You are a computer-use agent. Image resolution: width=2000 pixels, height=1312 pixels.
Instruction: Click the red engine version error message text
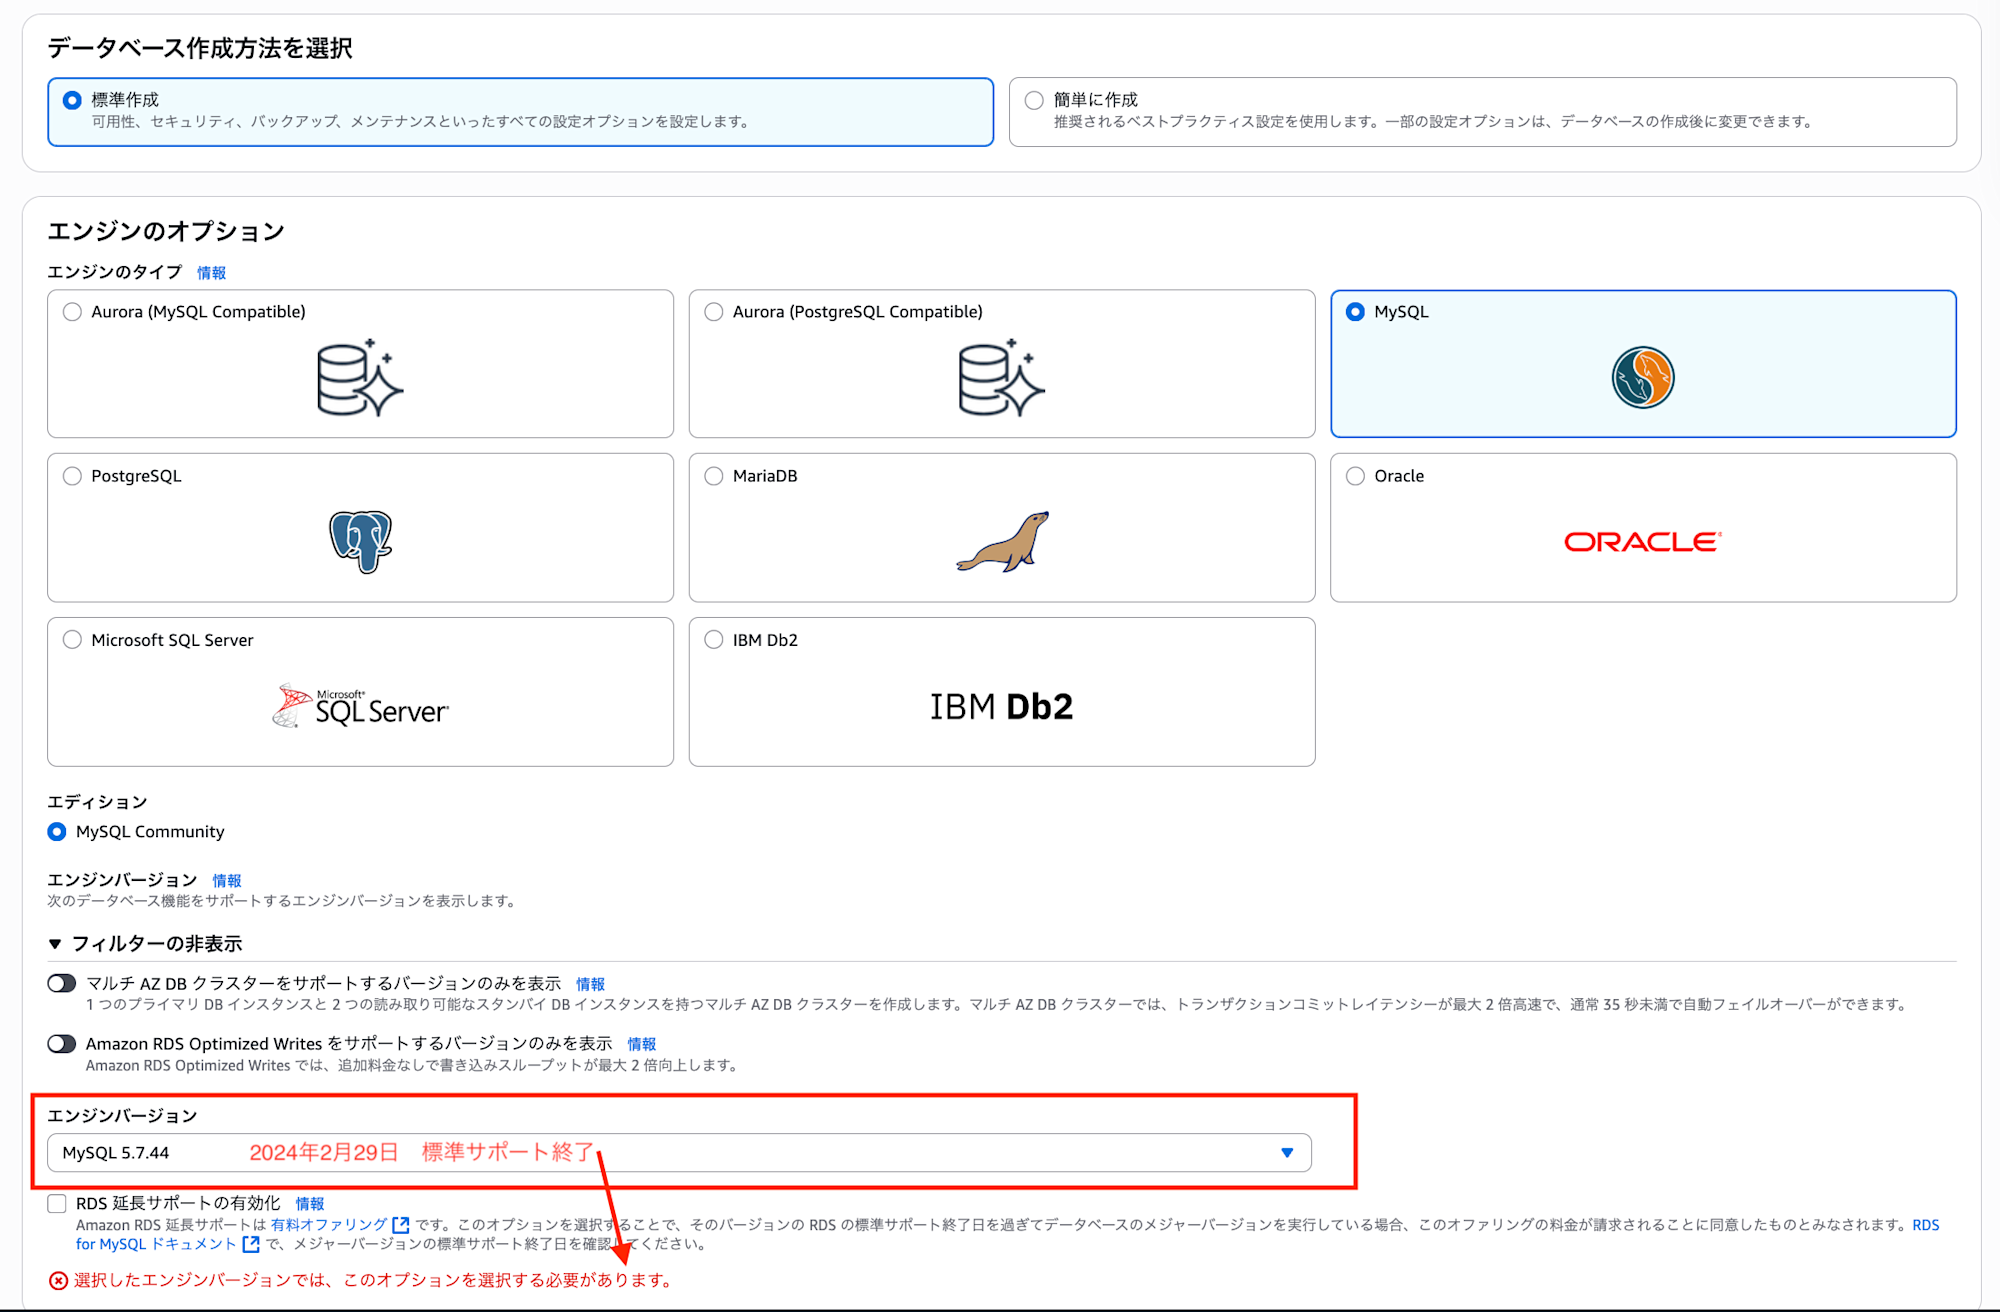[x=373, y=1281]
